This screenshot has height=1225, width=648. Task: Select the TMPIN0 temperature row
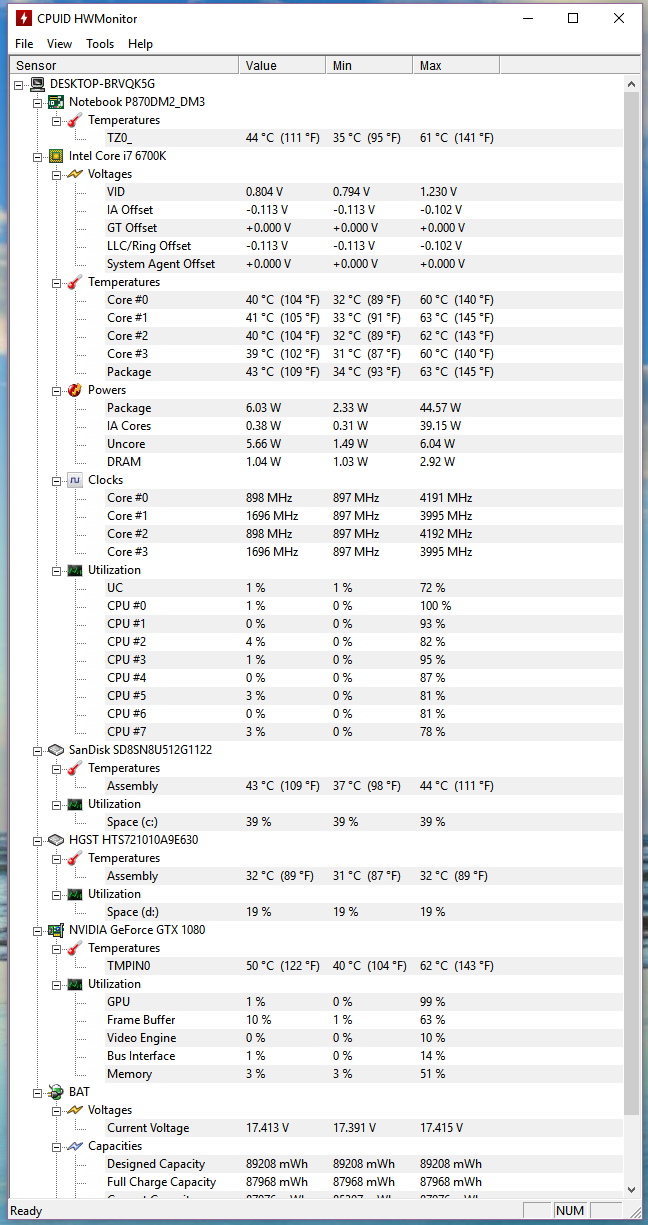[364, 966]
